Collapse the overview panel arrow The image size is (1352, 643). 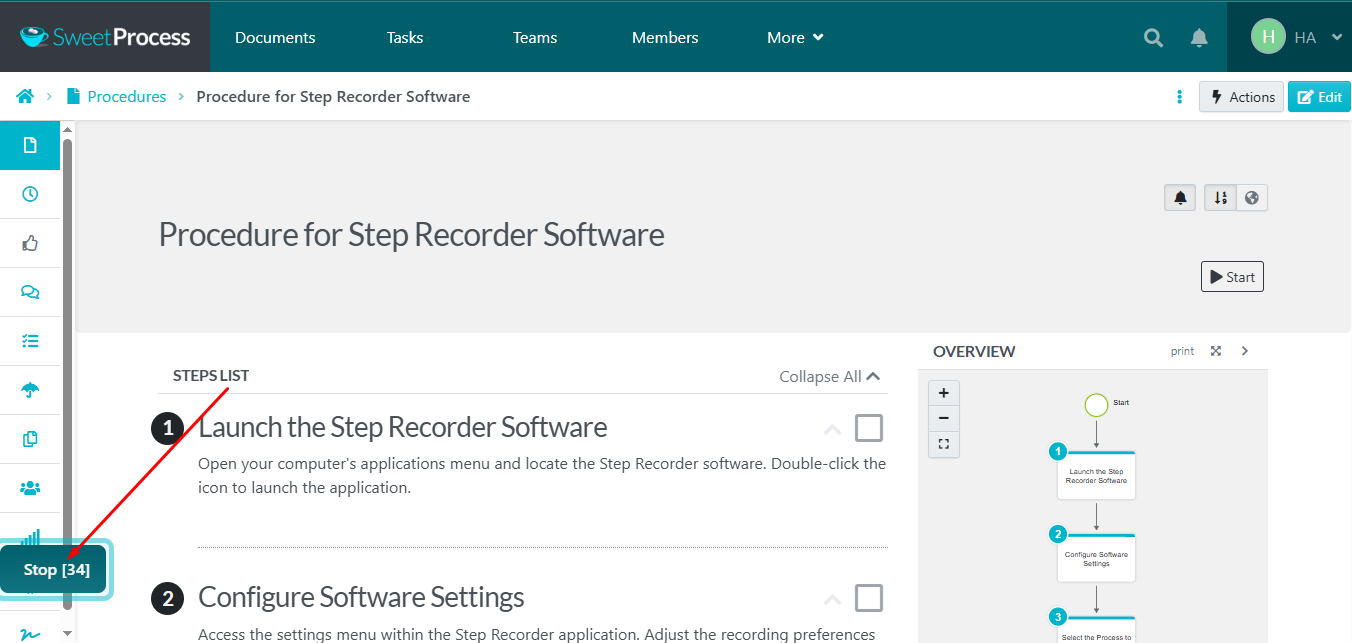pyautogui.click(x=1245, y=351)
